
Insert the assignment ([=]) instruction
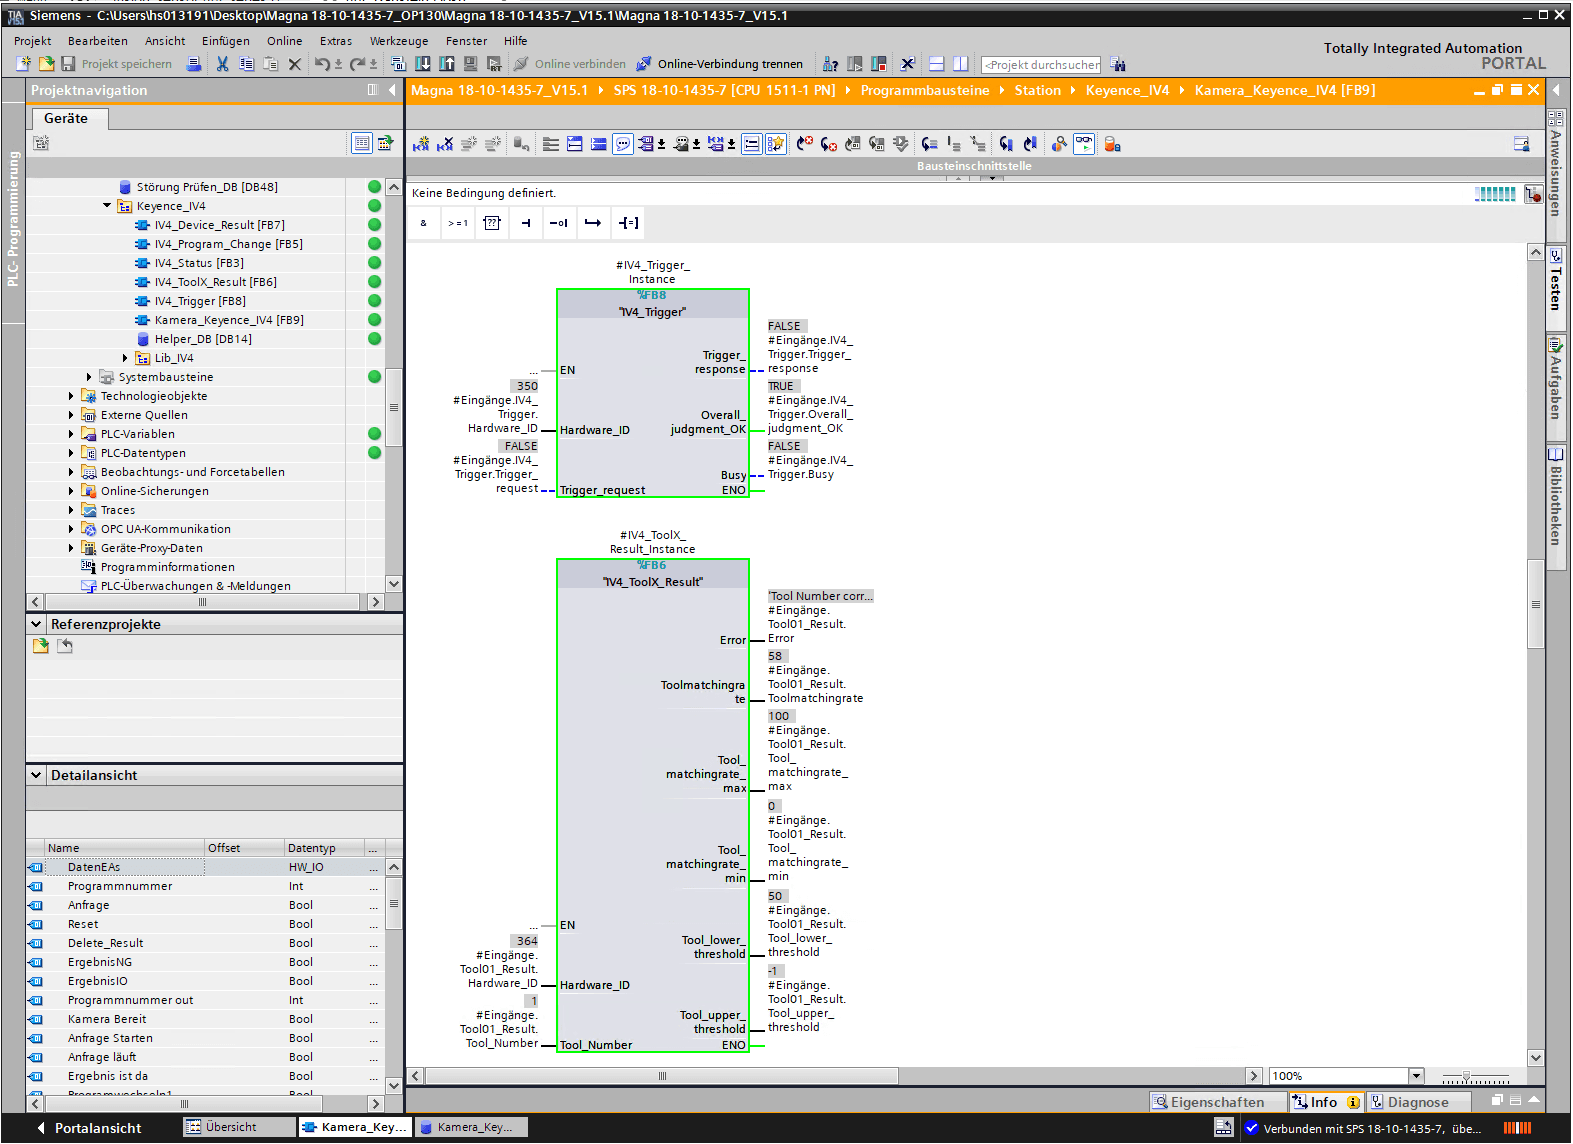pyautogui.click(x=628, y=223)
